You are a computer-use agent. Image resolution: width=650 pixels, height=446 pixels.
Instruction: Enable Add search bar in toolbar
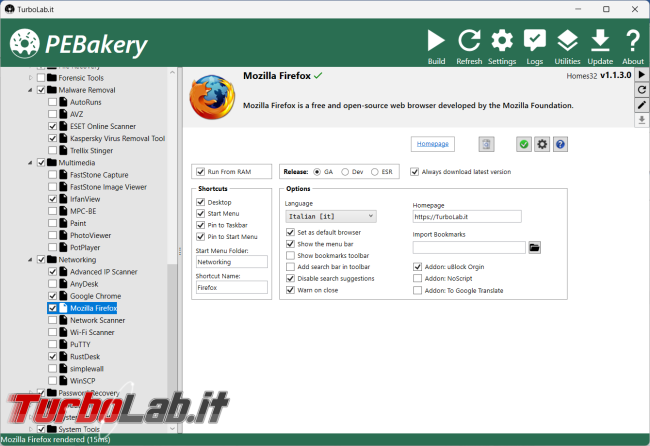tap(291, 267)
